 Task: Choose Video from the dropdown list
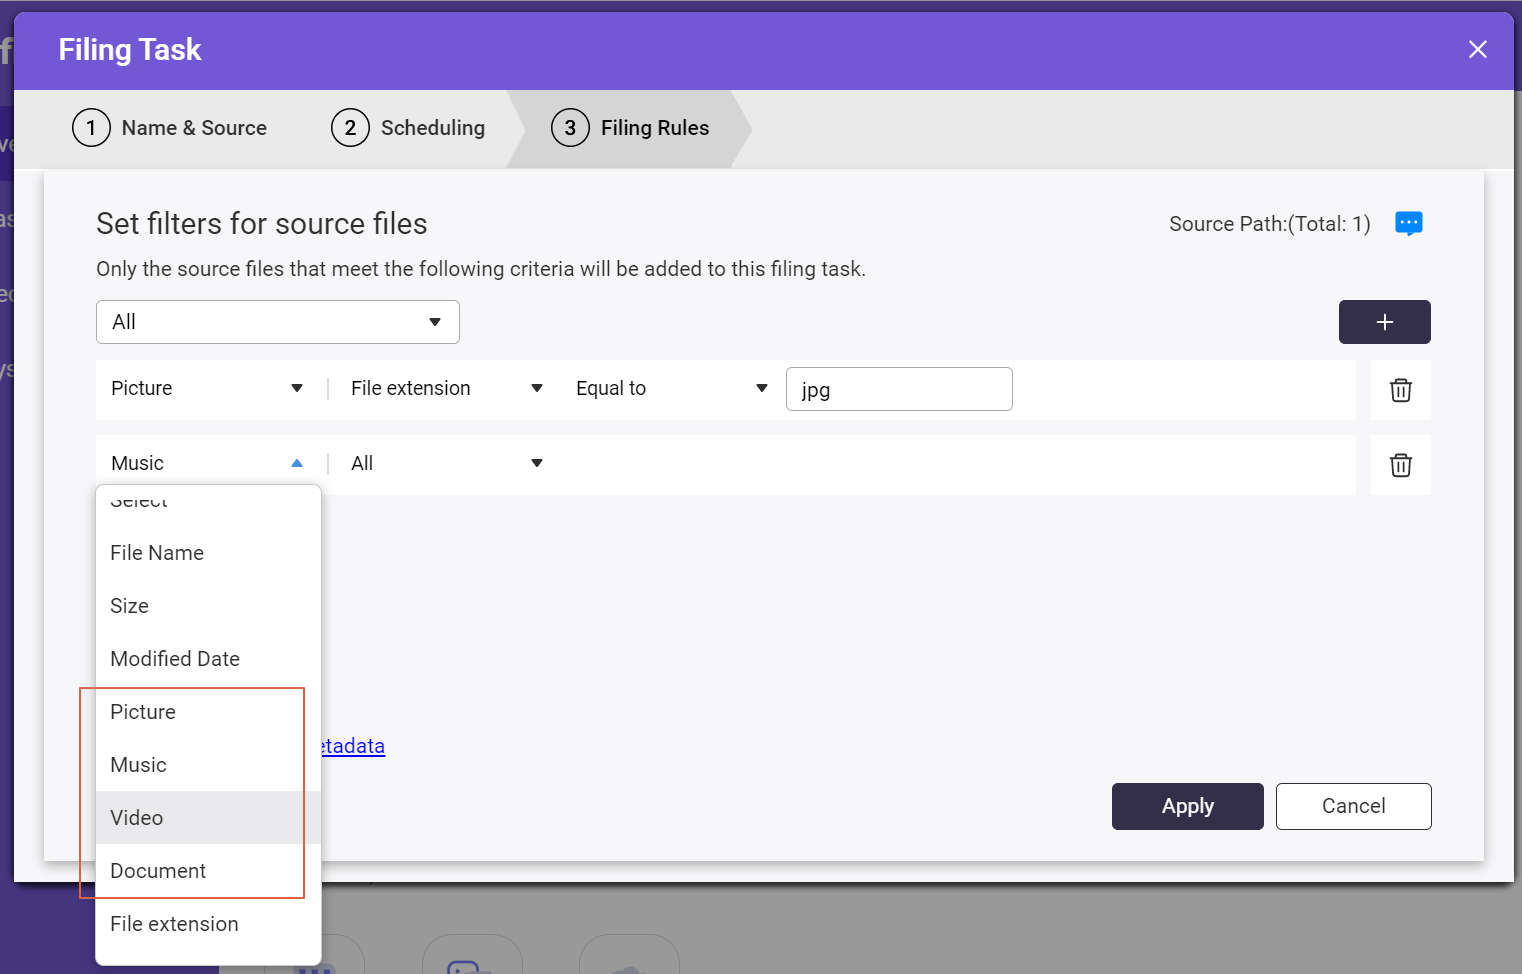pos(137,818)
